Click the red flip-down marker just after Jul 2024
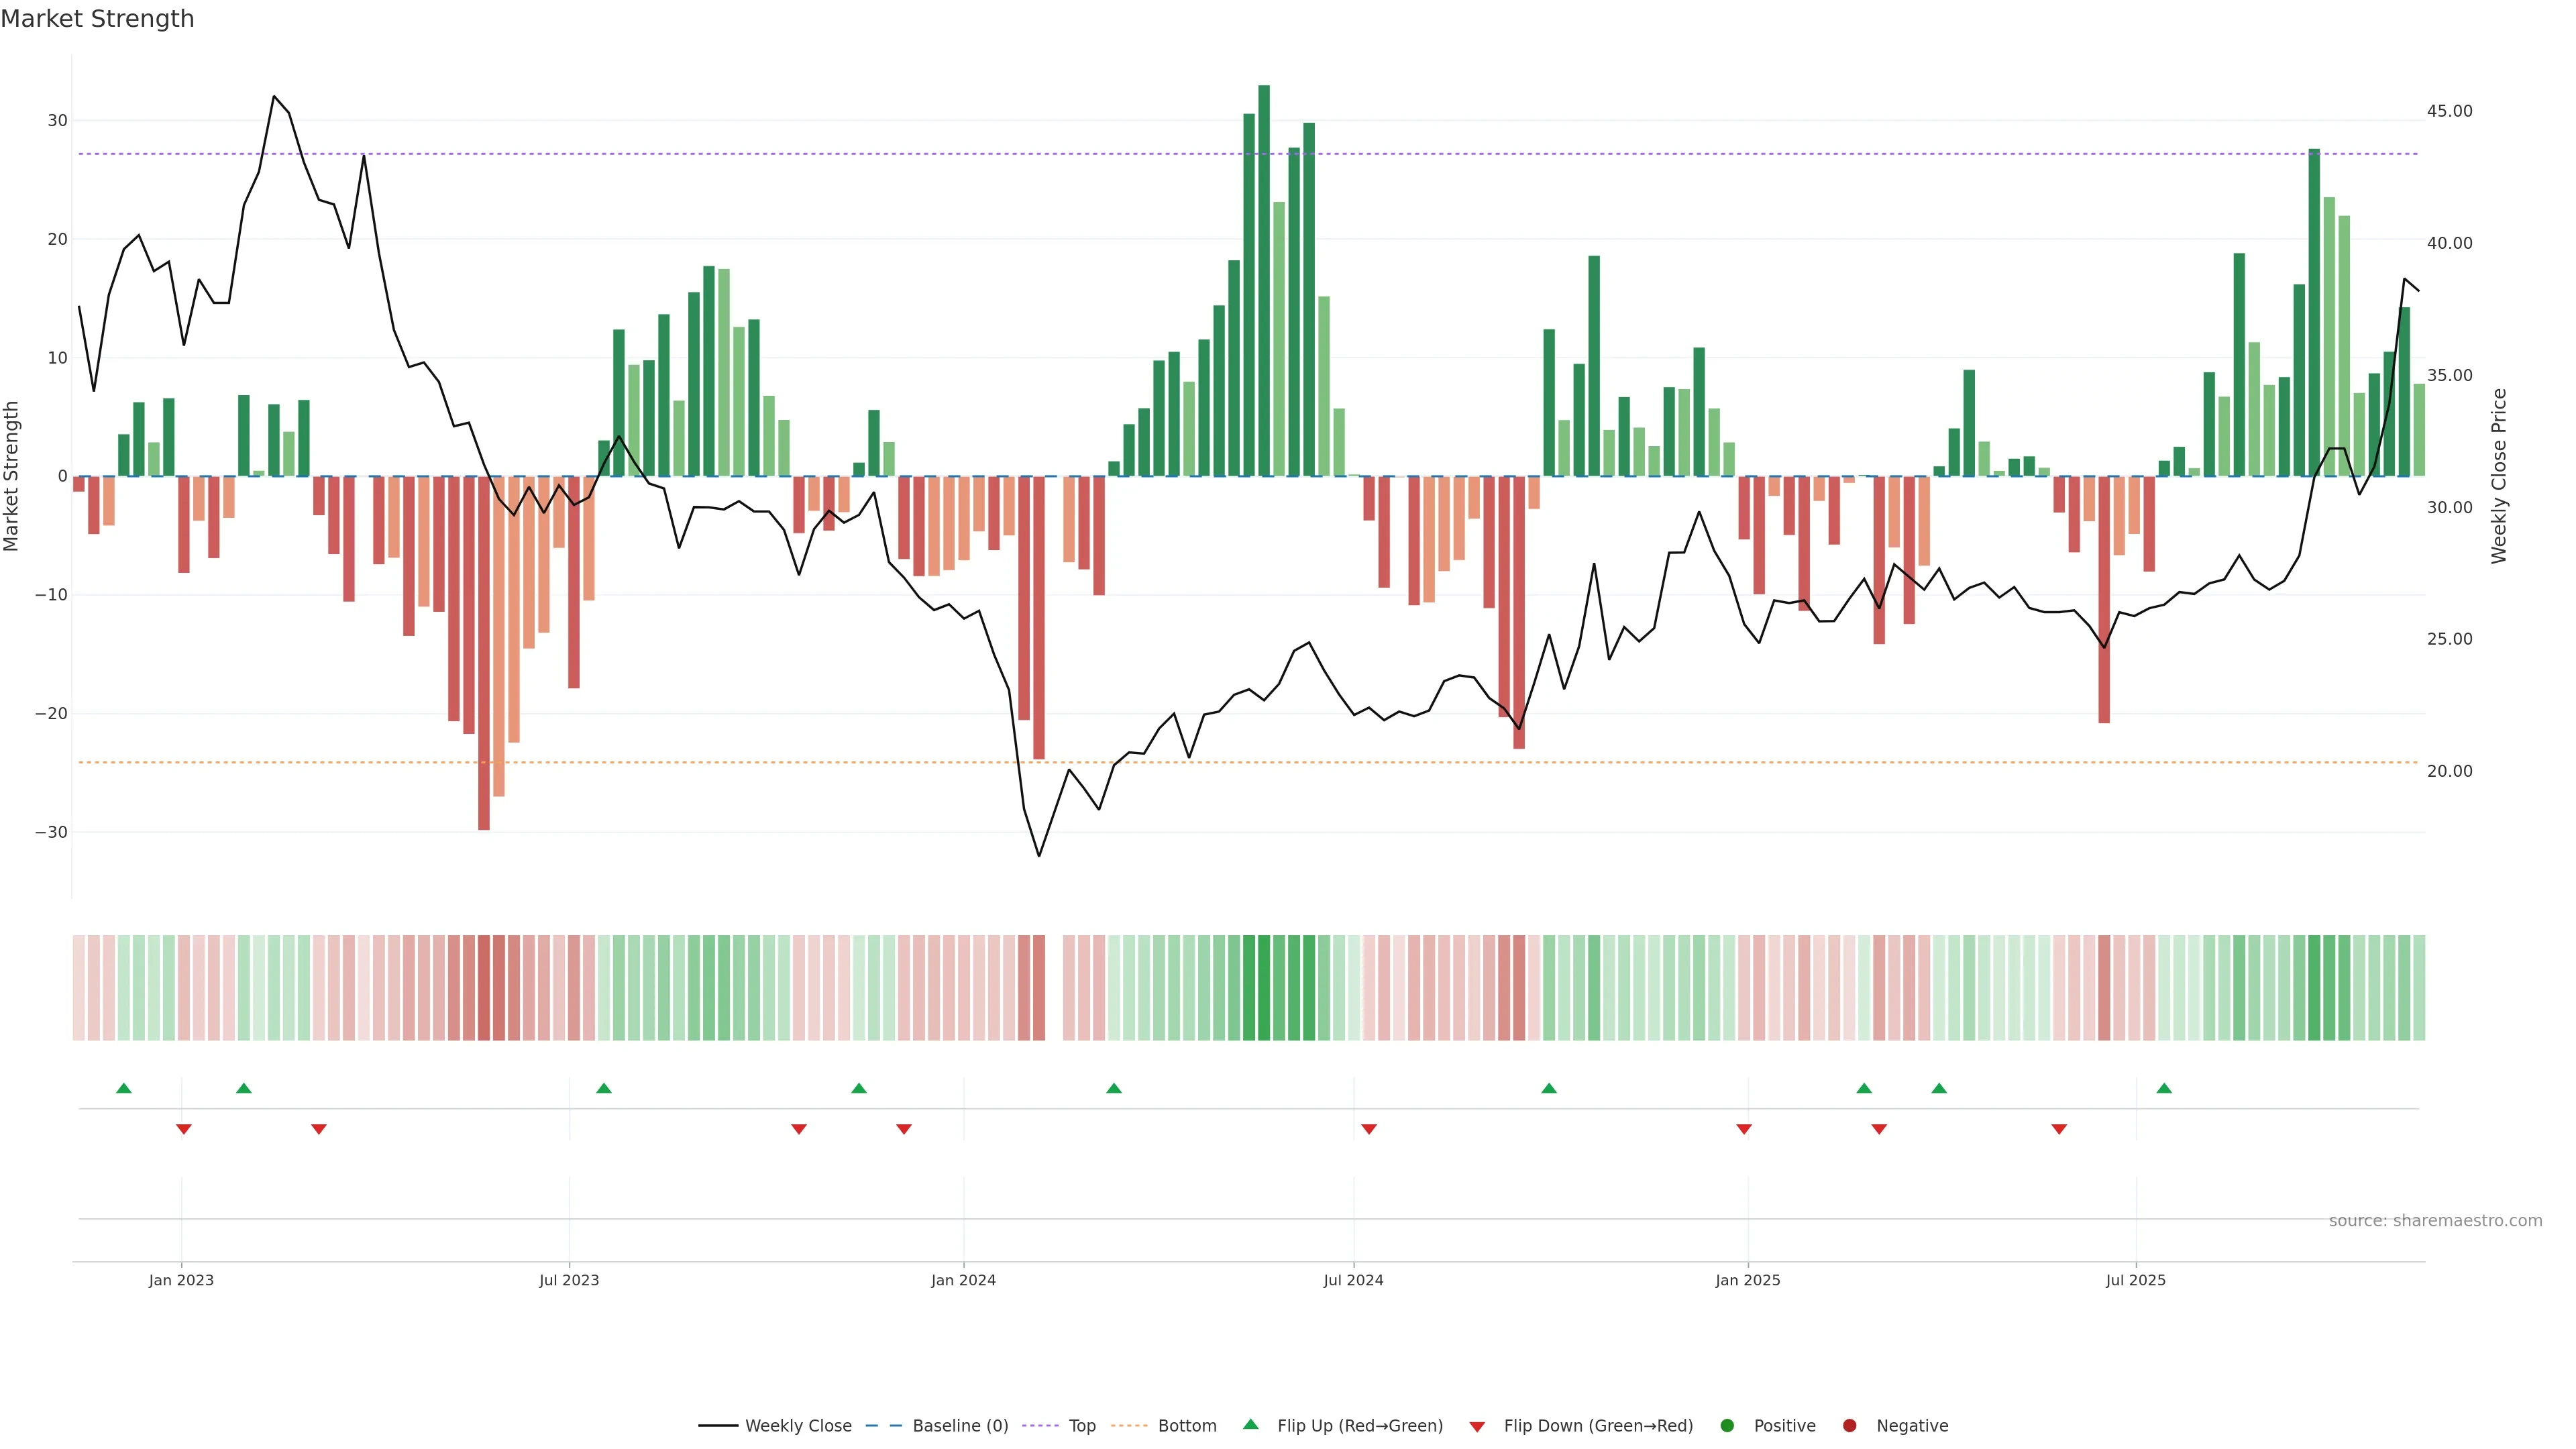Viewport: 2576px width, 1449px height. (1369, 1129)
